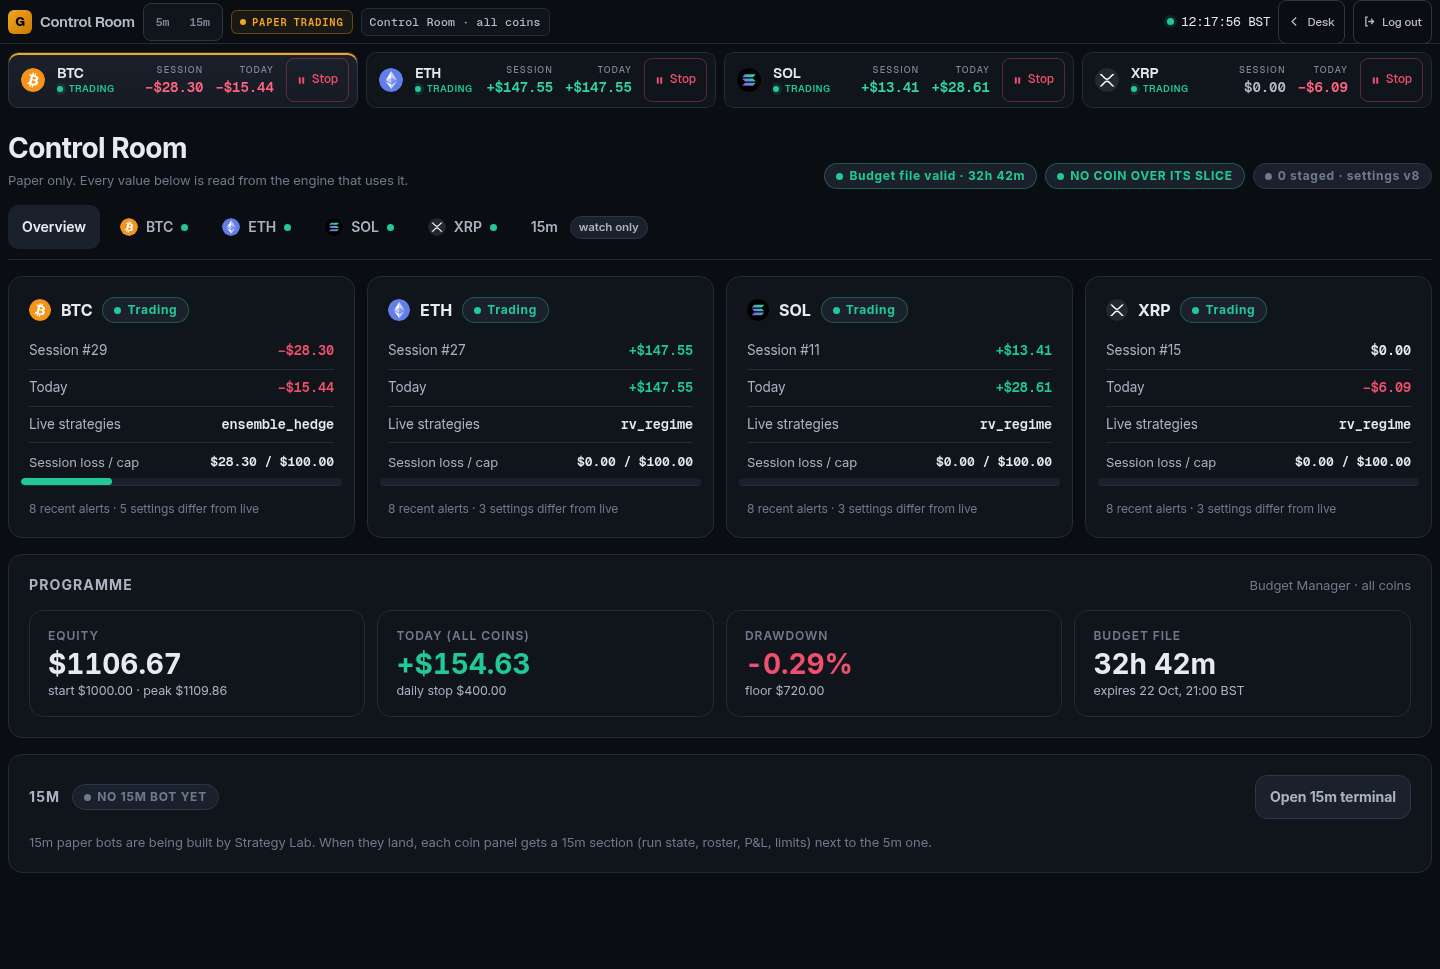Click the Bitcoin icon in the BTC overview card
Viewport: 1440px width, 969px height.
[40, 310]
